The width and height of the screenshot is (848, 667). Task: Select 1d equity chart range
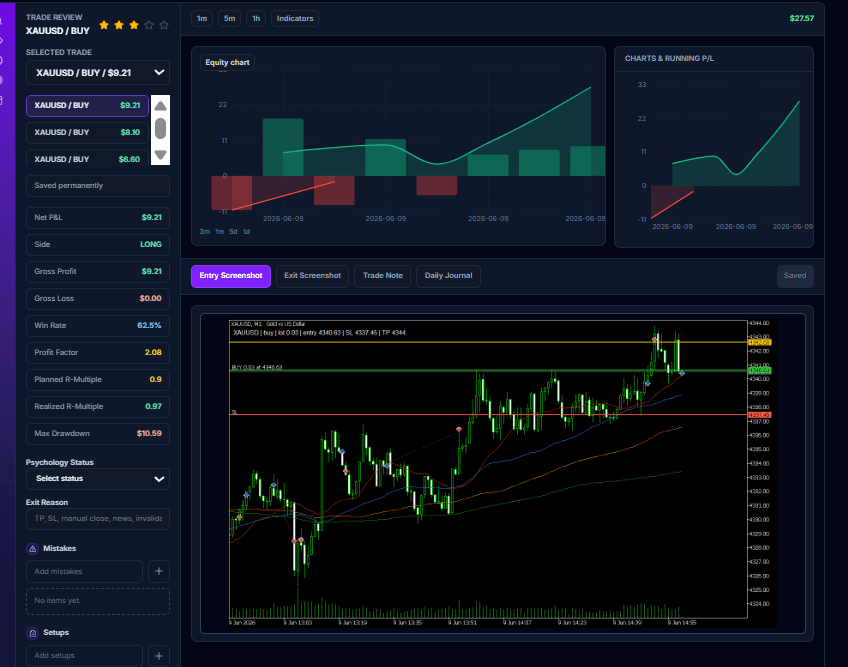click(246, 232)
